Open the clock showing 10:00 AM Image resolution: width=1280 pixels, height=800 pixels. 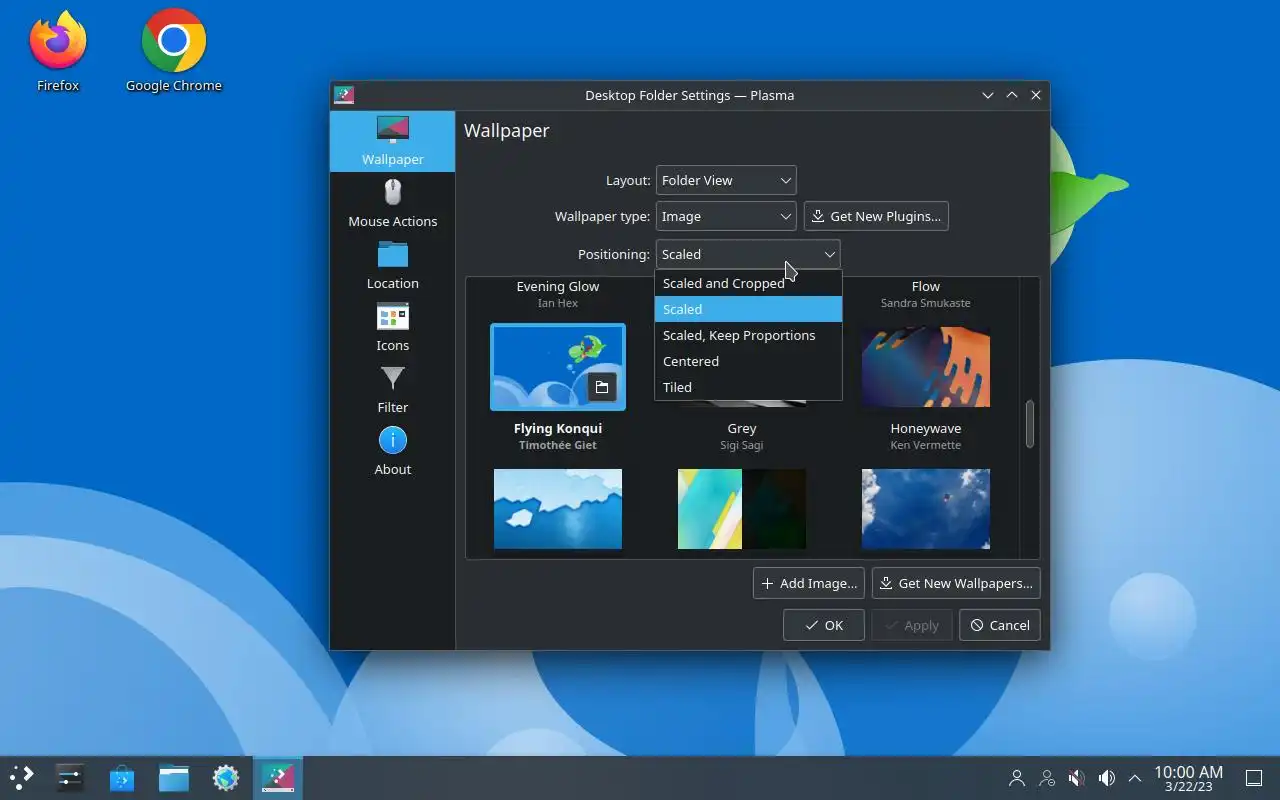pyautogui.click(x=1188, y=778)
